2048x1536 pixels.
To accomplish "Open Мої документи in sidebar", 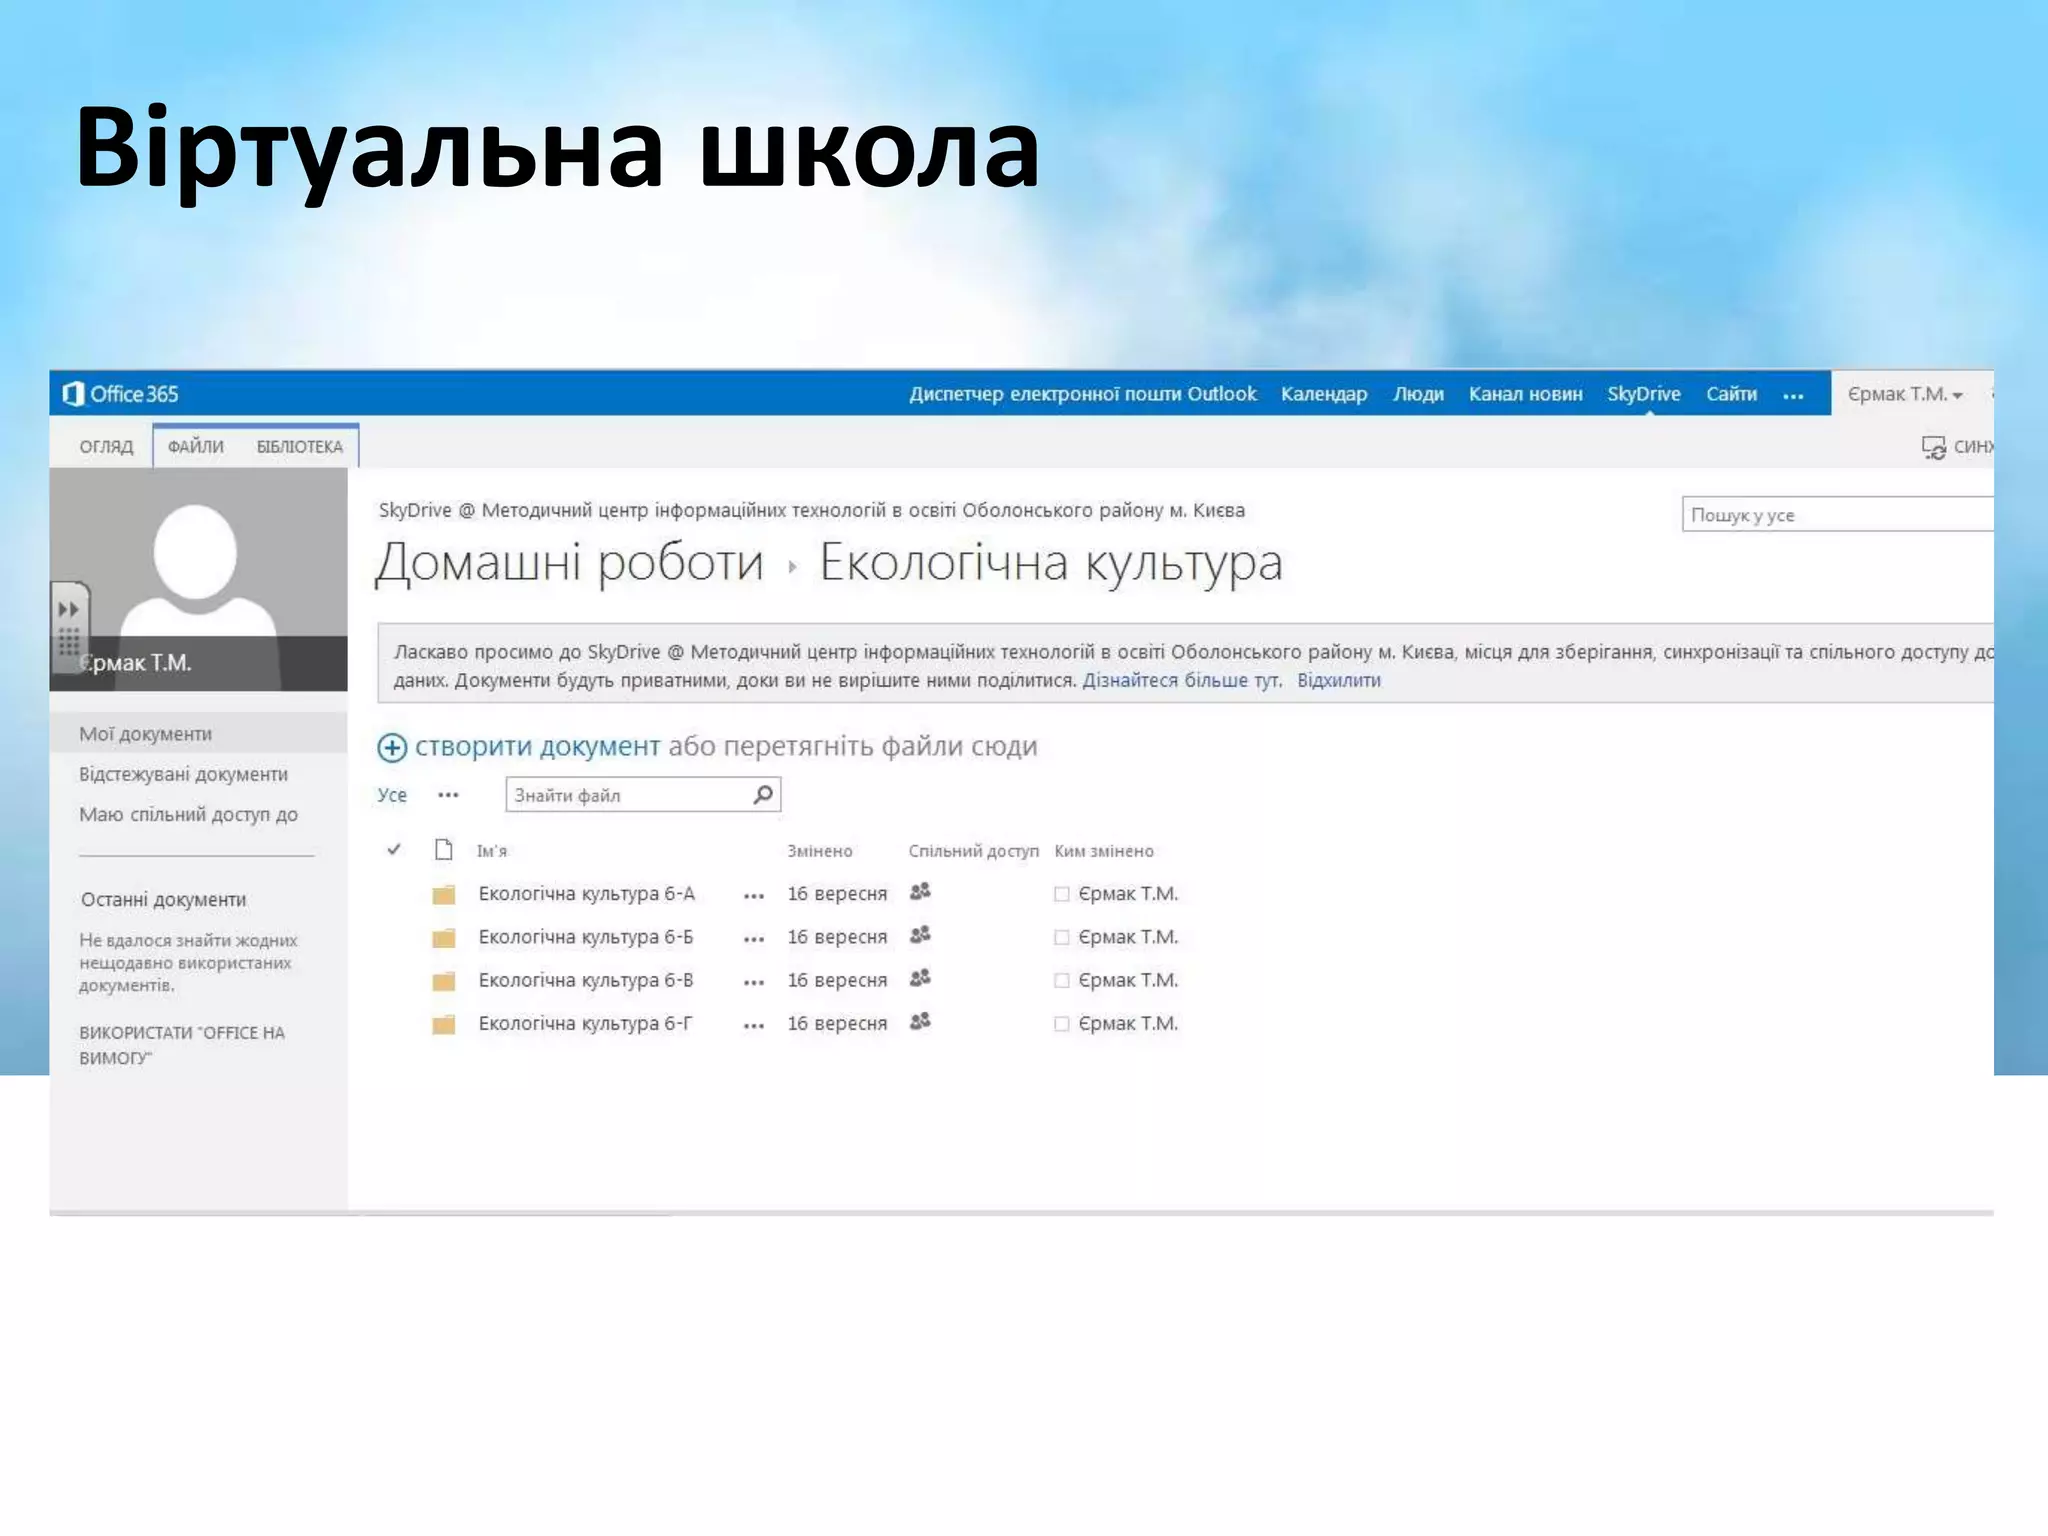I will point(146,734).
